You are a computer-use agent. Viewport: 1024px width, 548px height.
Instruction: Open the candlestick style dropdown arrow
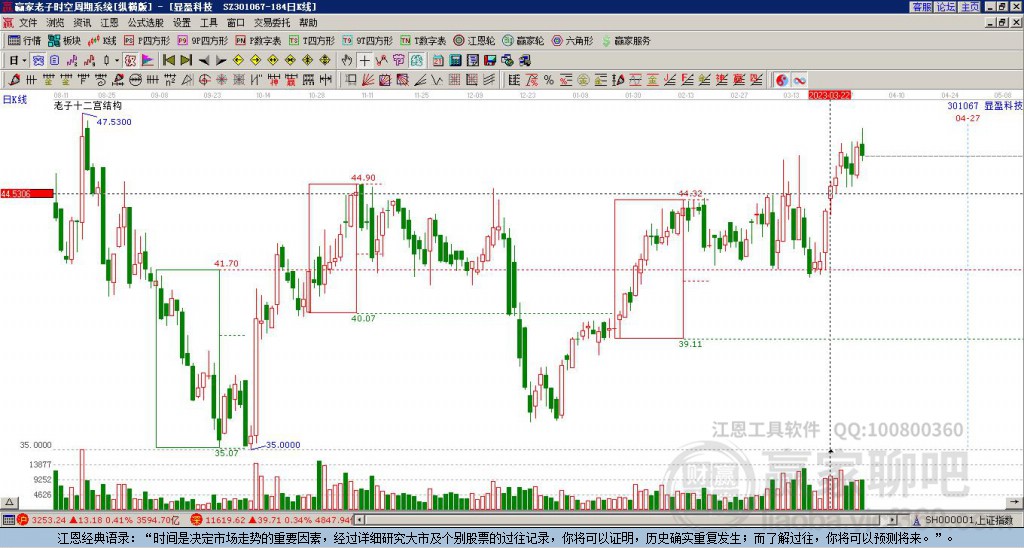tap(117, 61)
